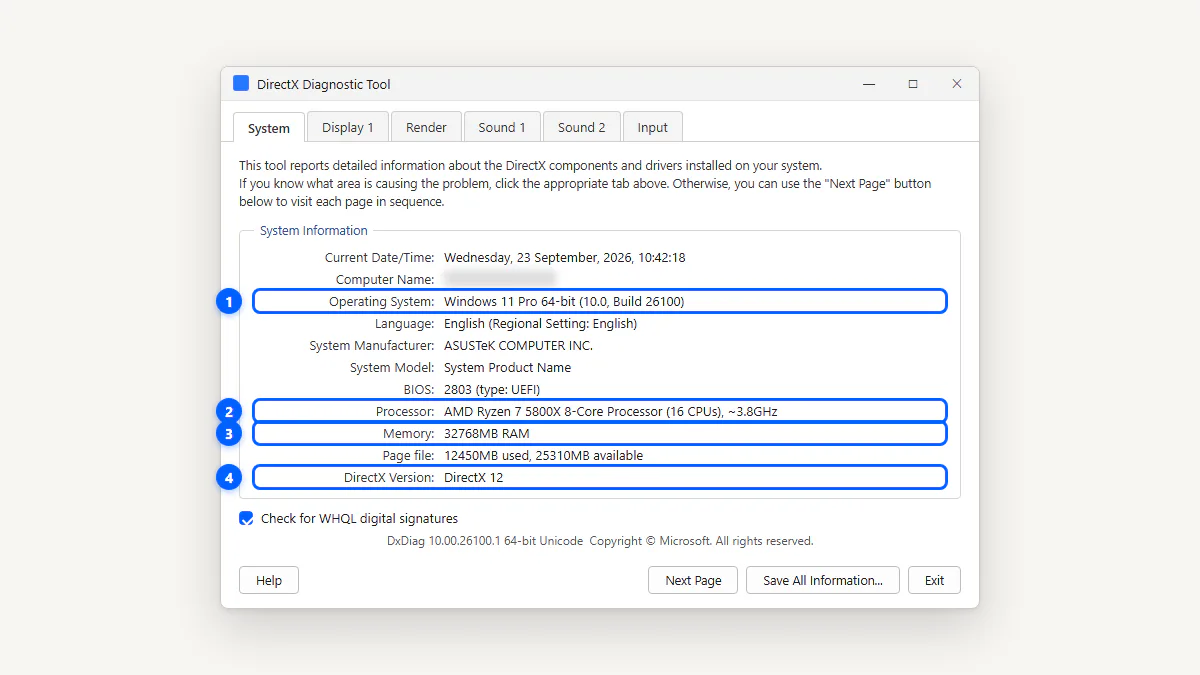Close the DirectX Diagnostic Tool window
This screenshot has height=675, width=1200.
coord(957,84)
